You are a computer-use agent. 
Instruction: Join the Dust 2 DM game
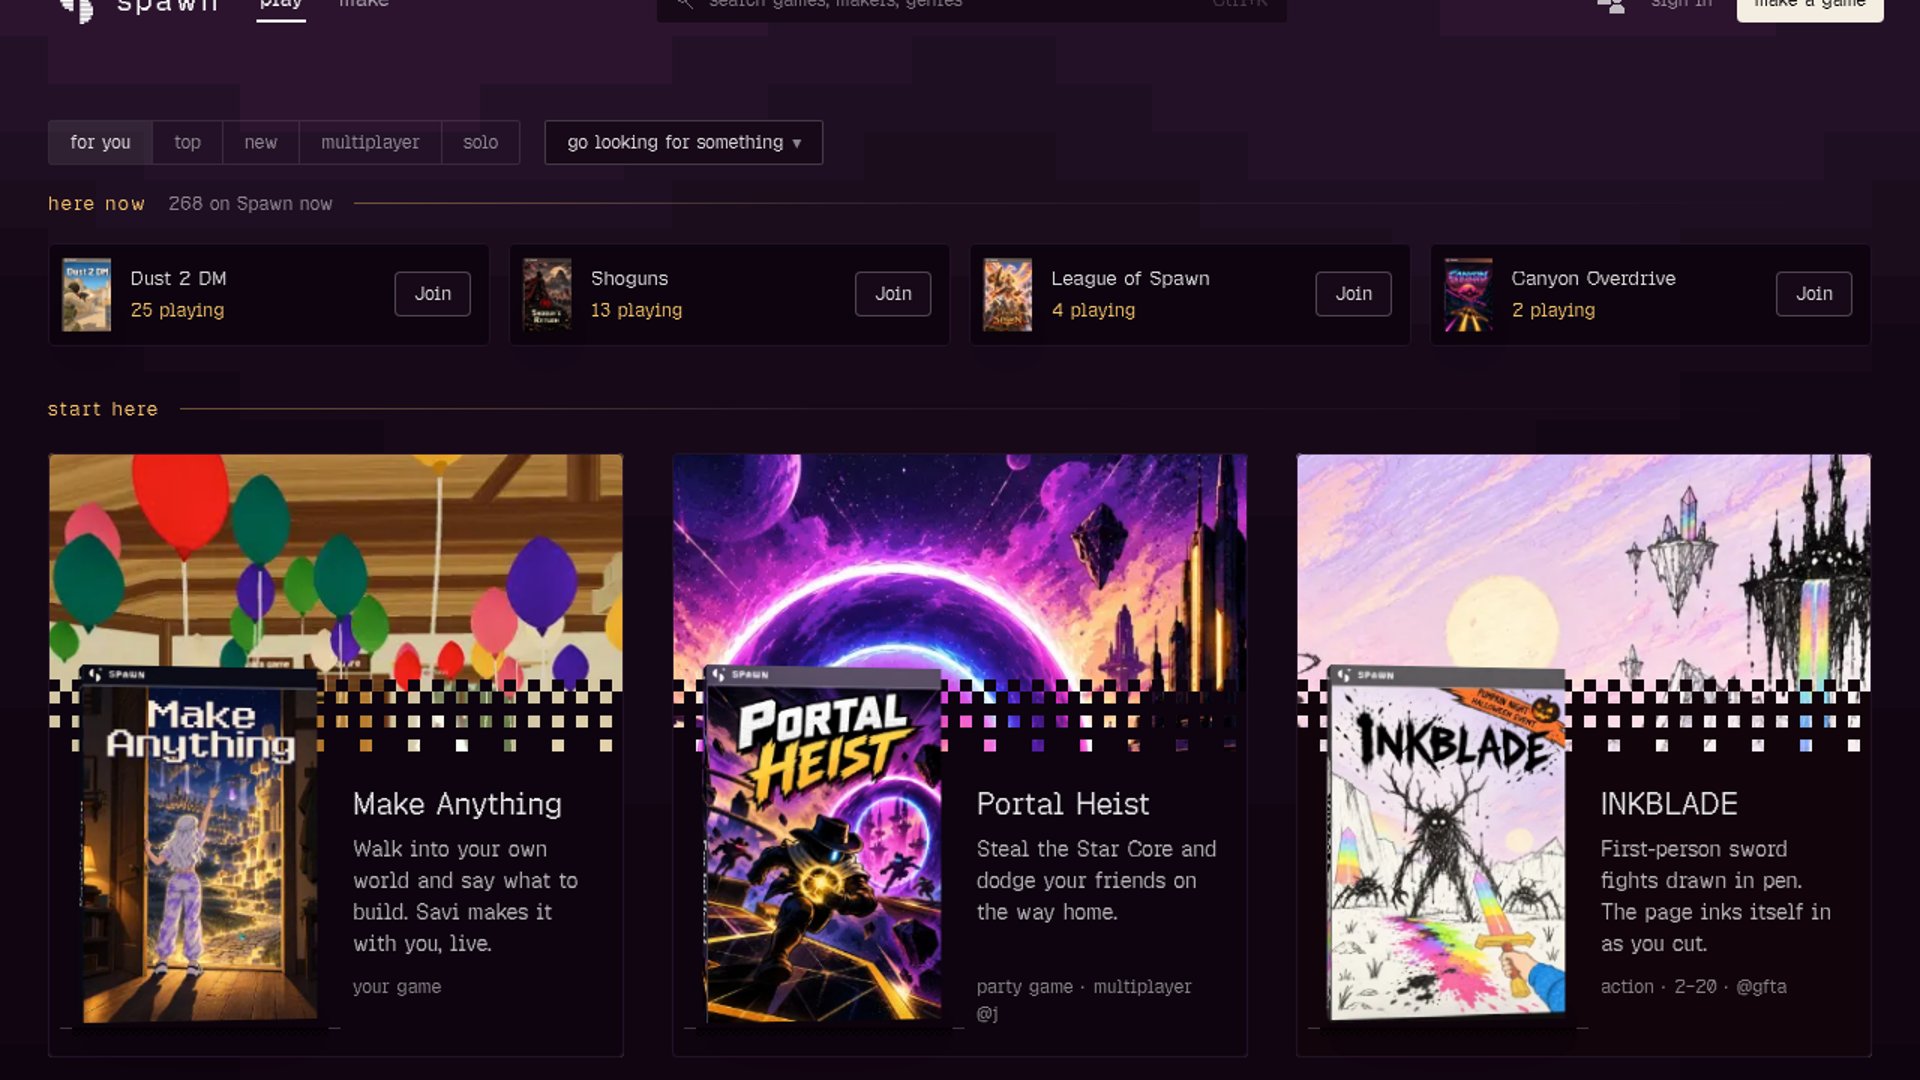(432, 294)
